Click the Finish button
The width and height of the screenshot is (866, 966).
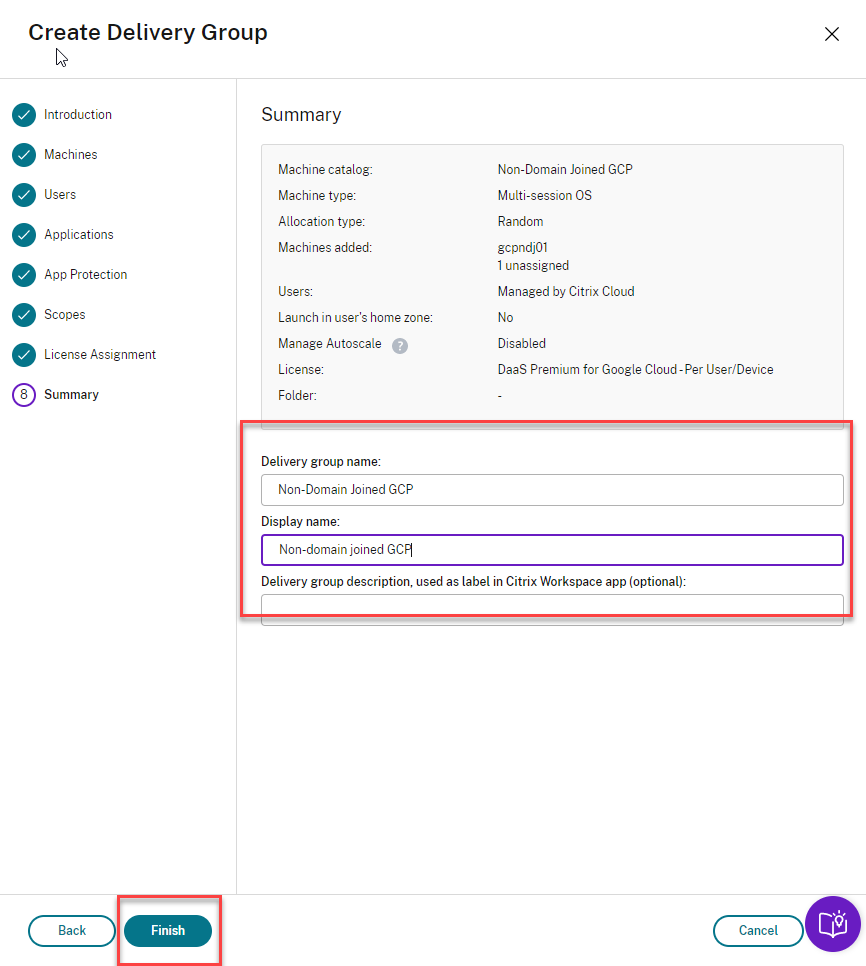[168, 930]
